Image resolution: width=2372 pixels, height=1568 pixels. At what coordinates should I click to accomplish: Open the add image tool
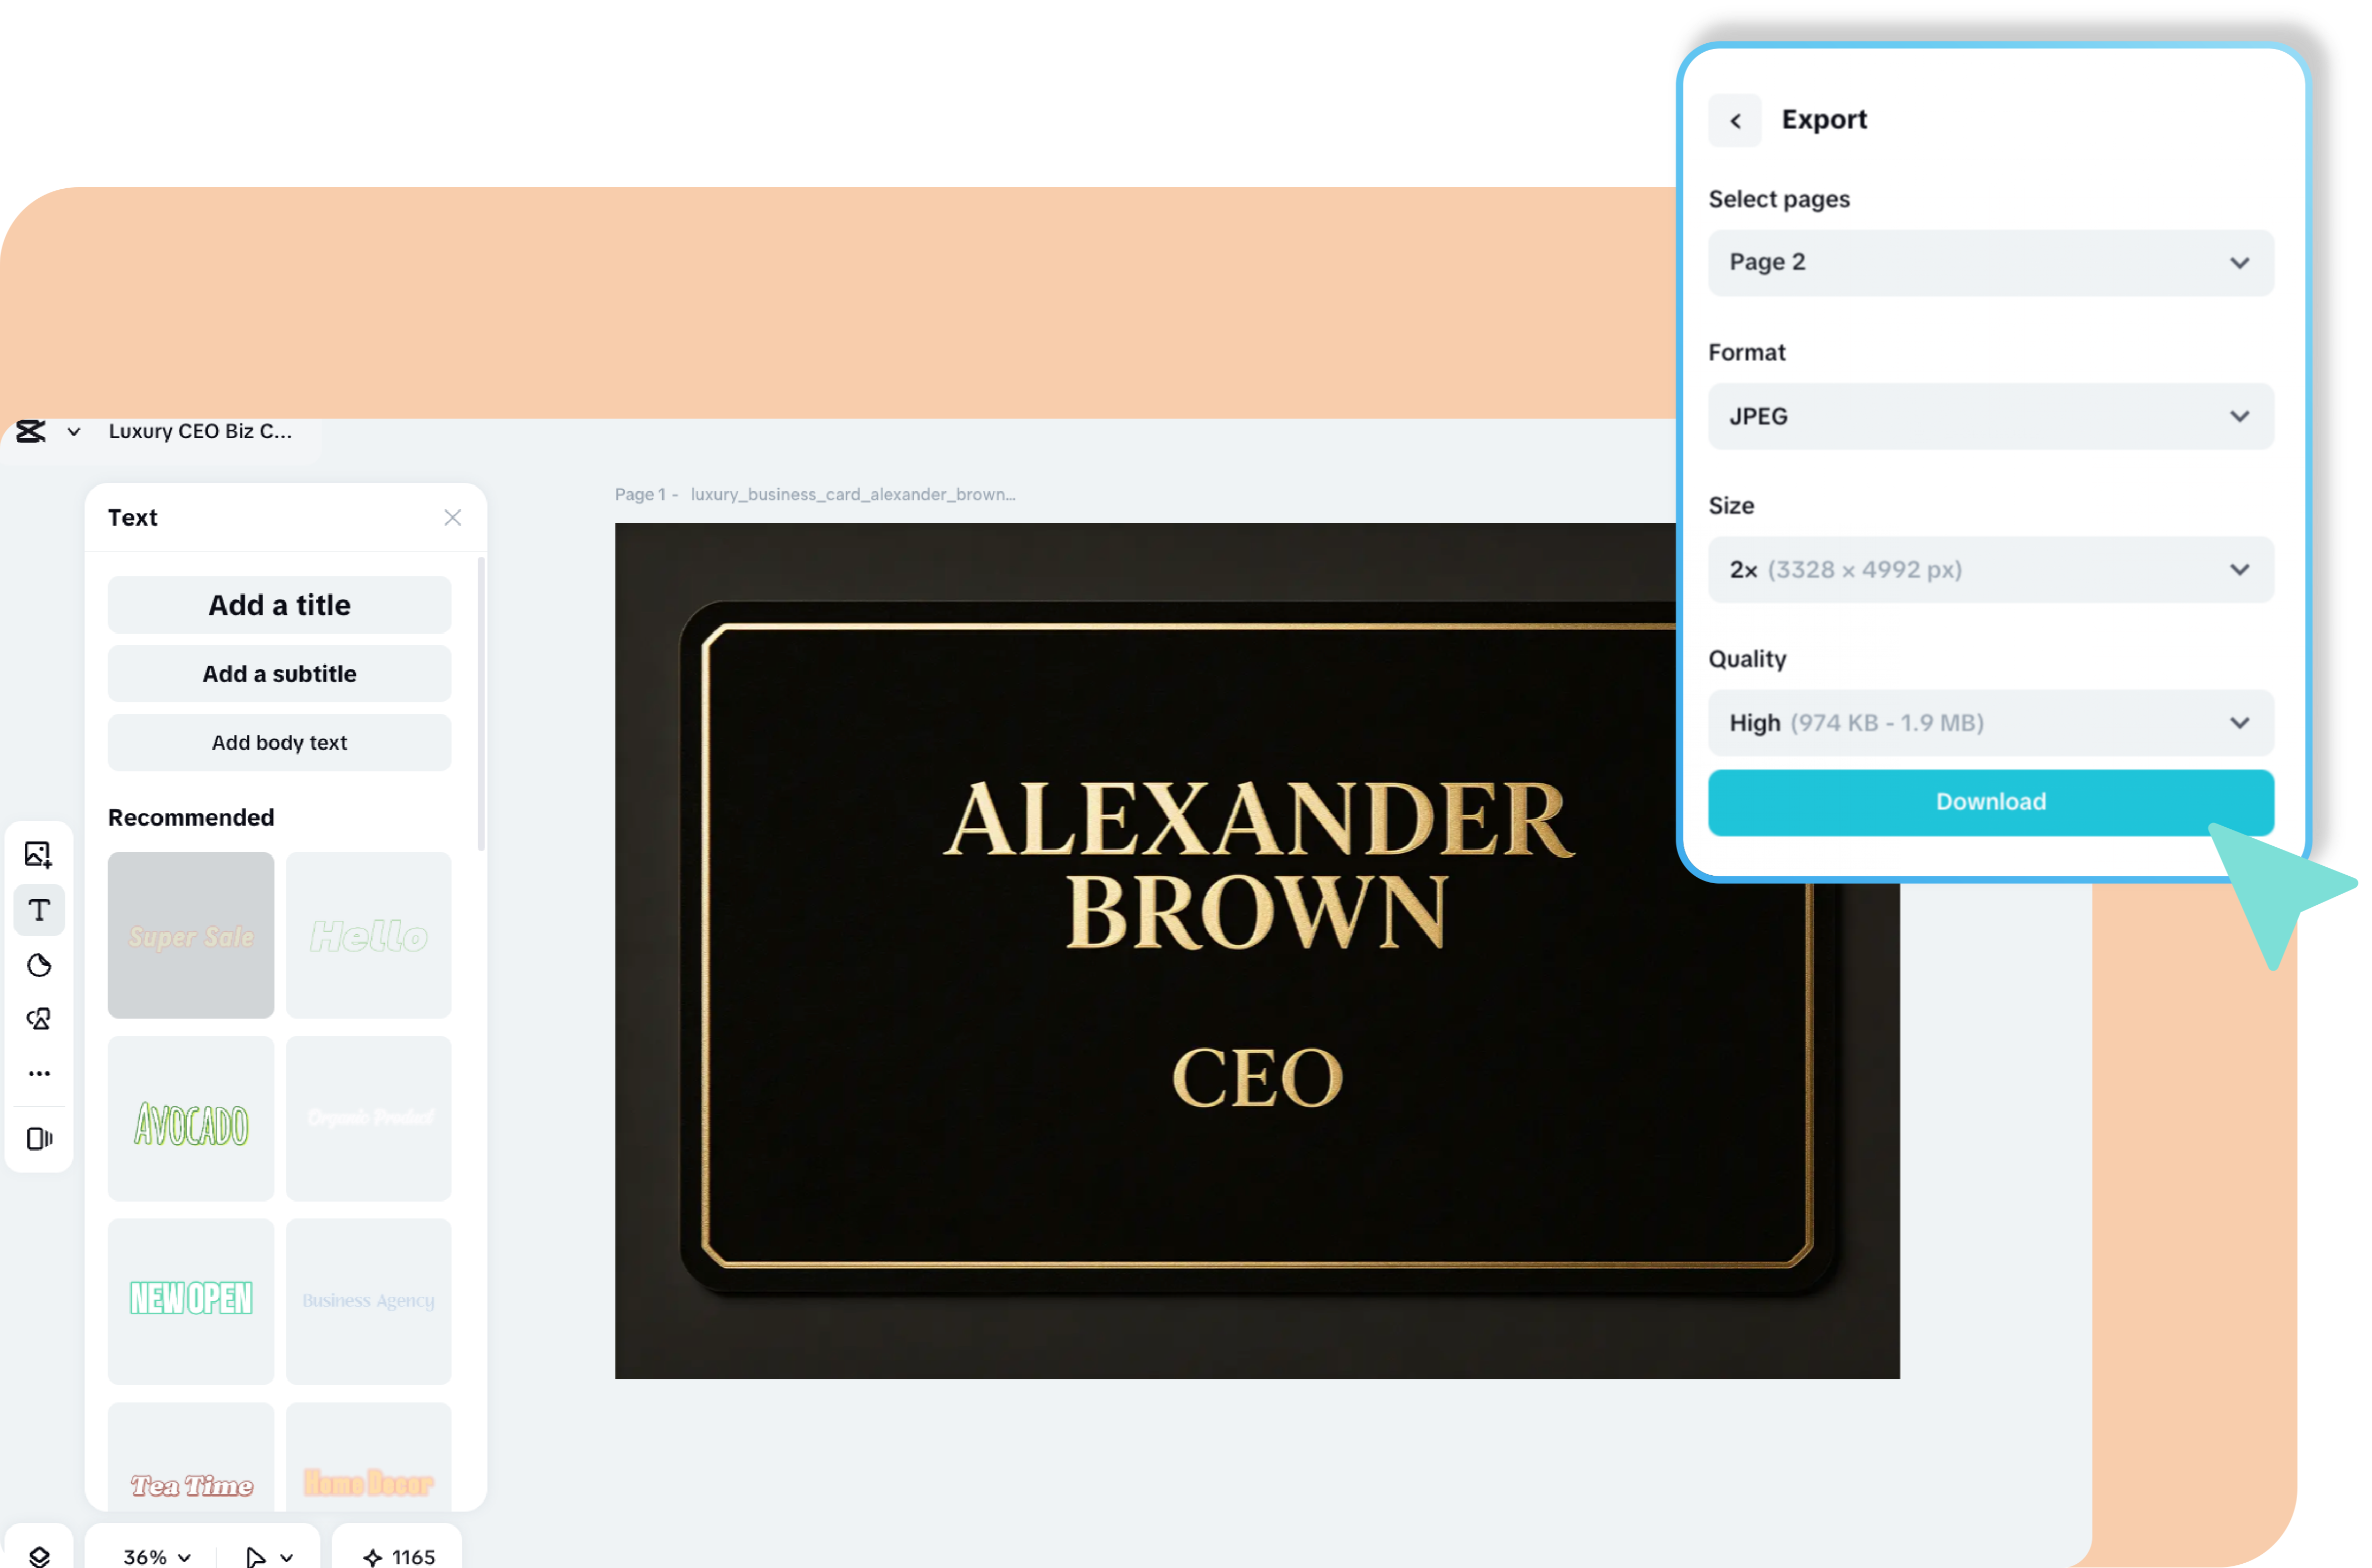pyautogui.click(x=38, y=854)
